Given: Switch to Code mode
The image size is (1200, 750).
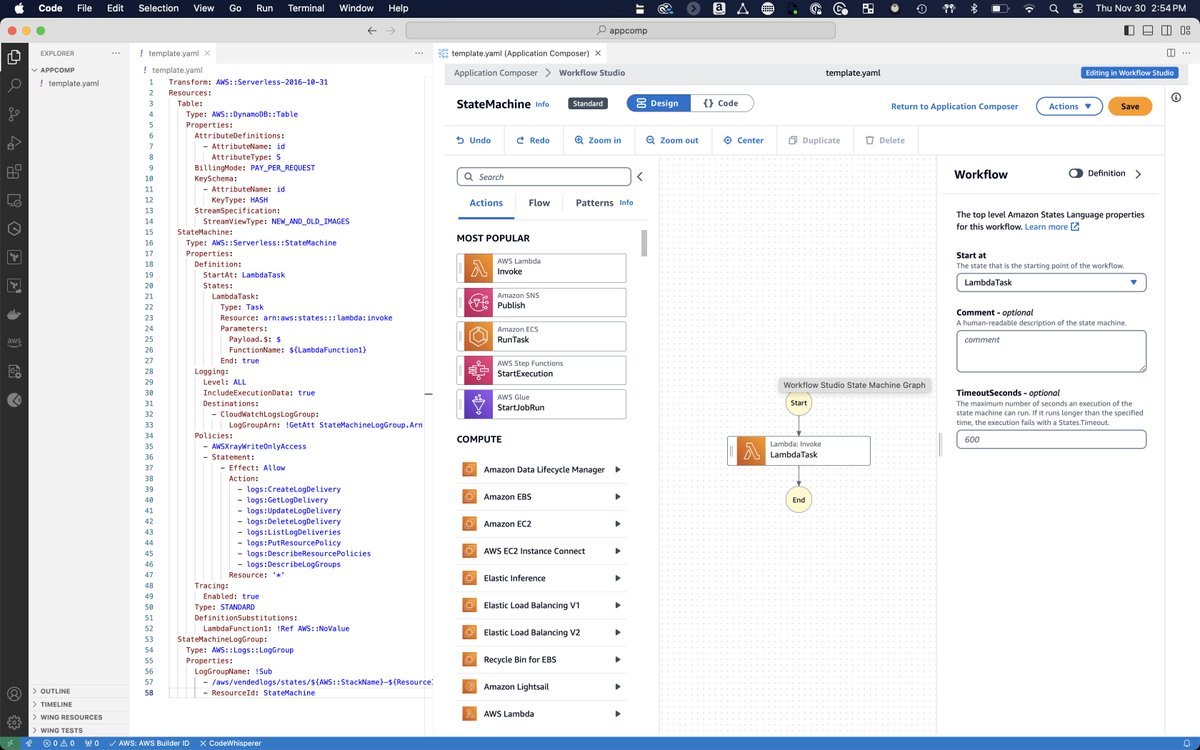Looking at the screenshot, I should point(720,103).
